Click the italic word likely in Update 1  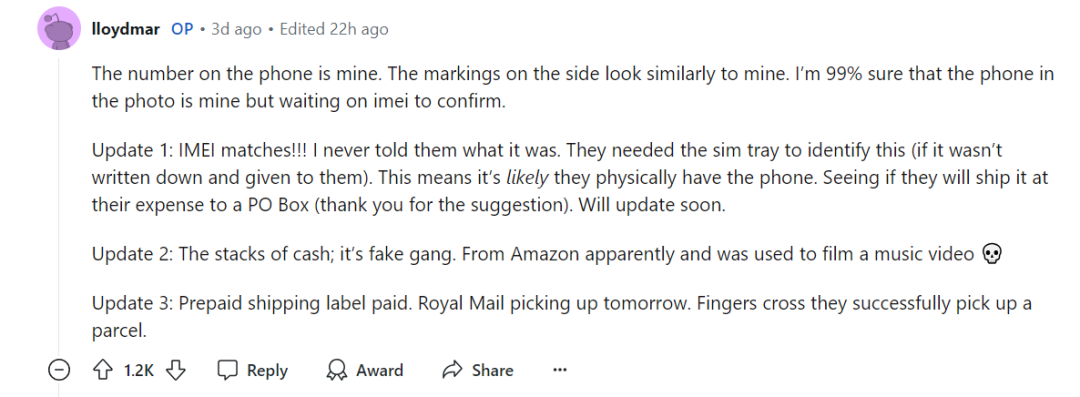point(527,178)
